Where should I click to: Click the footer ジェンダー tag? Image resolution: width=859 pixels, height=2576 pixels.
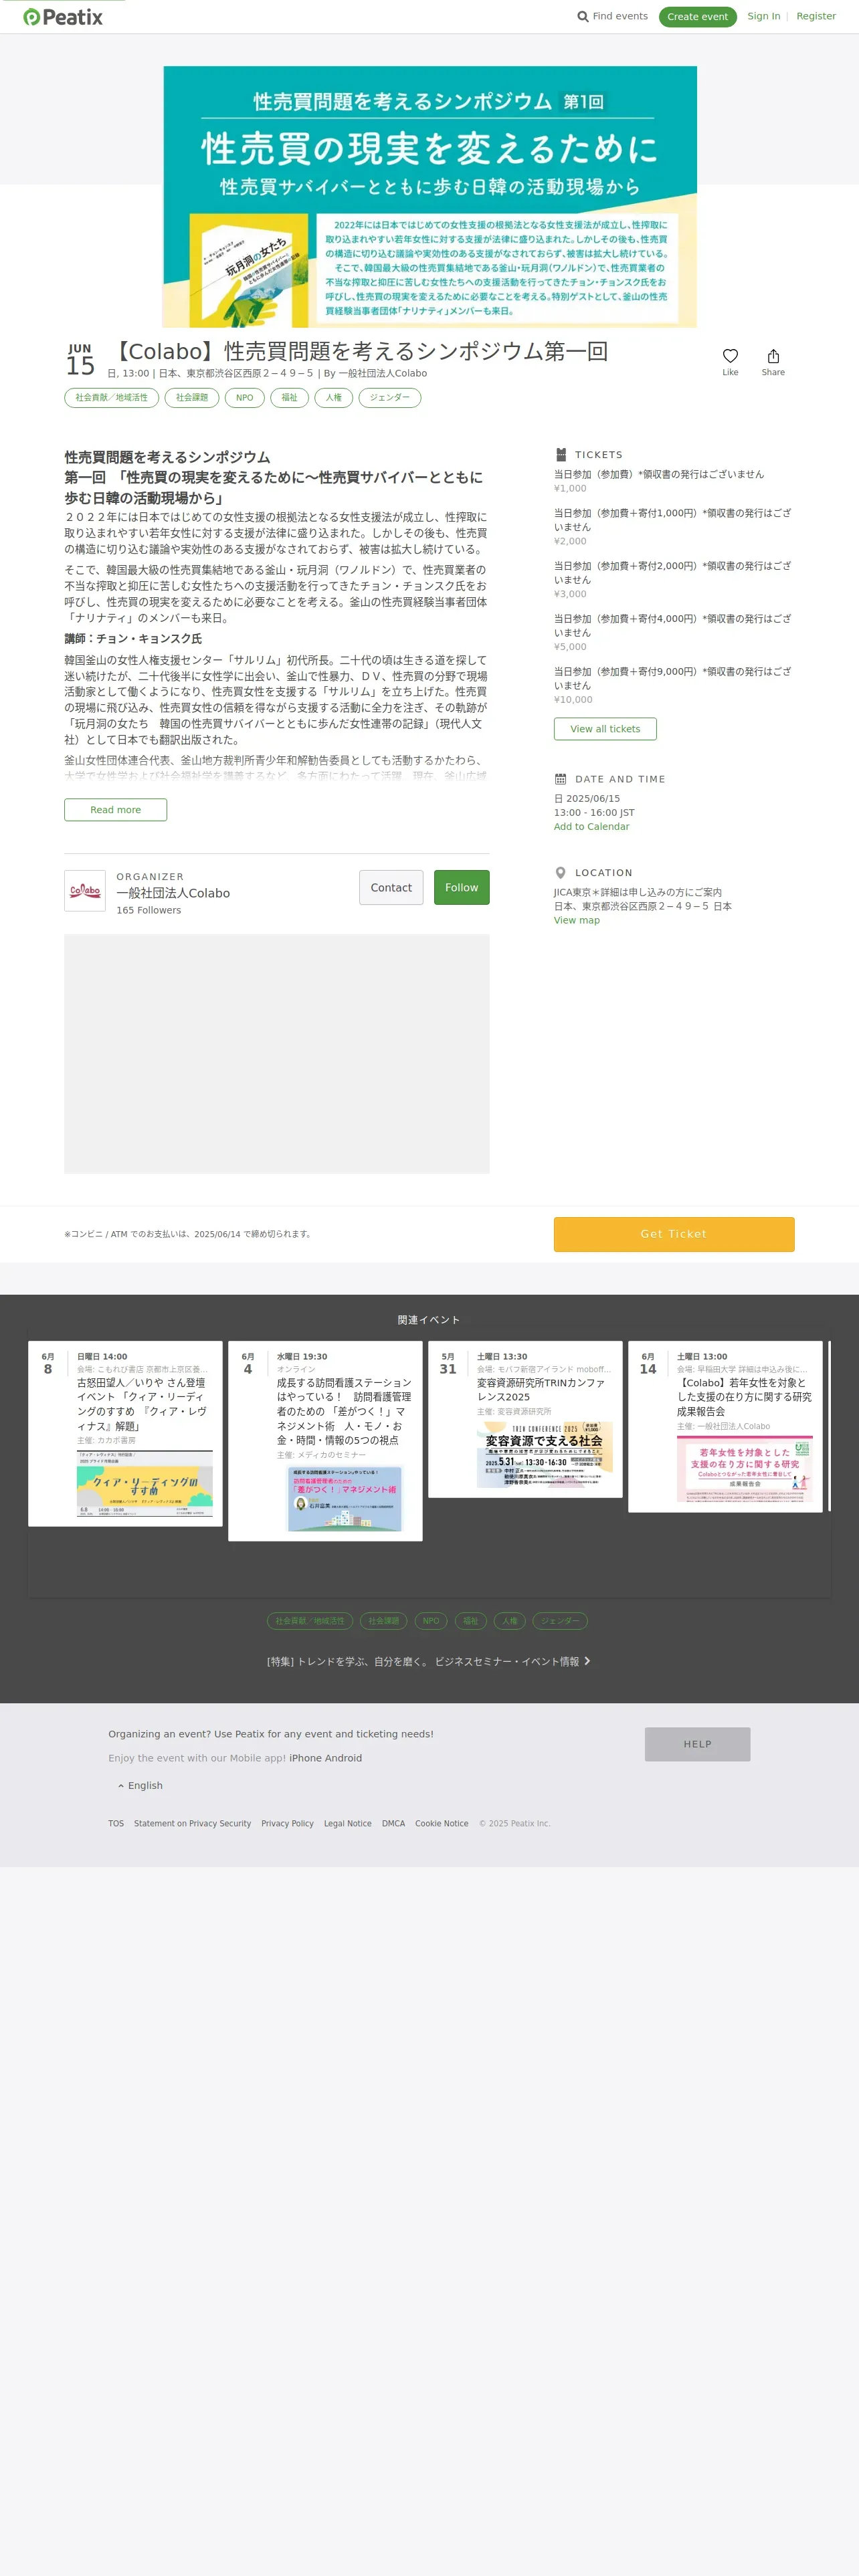(560, 1621)
